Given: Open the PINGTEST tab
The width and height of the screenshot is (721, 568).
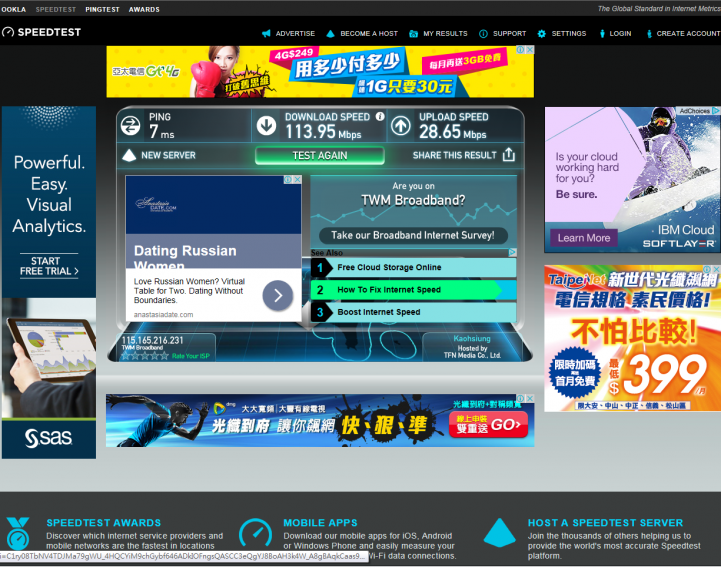Looking at the screenshot, I should (102, 9).
